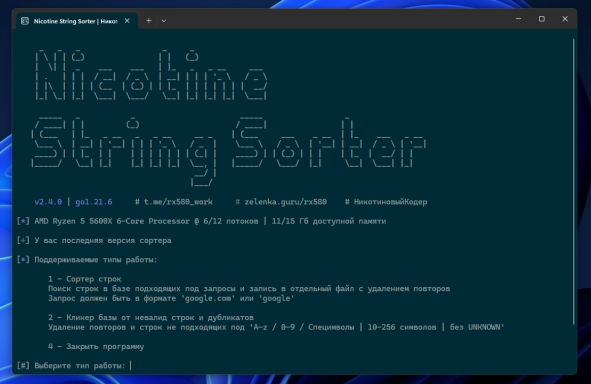
Task: Click the '2 – Клинер базы' option line
Action: 151,317
